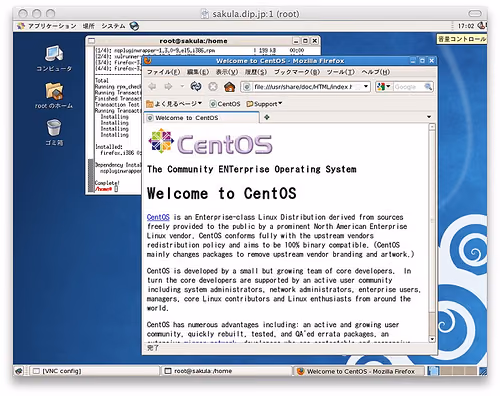500x396 pixels.
Task: Open the search engine selector dropdown
Action: tap(383, 87)
